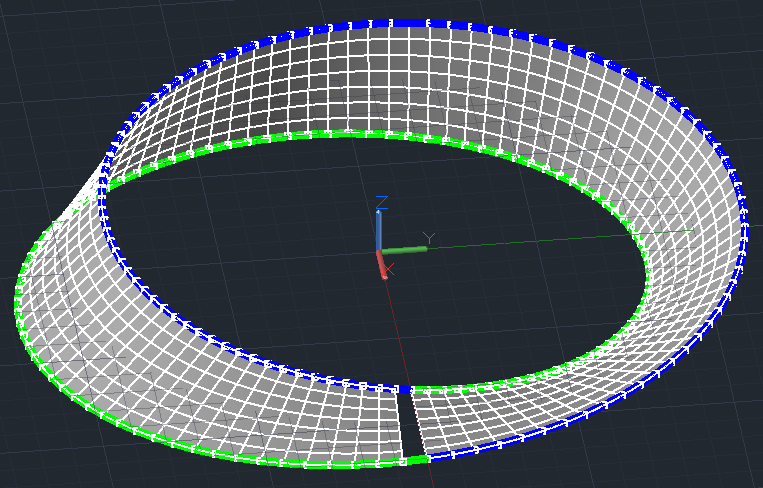Viewport: 763px width, 488px height.
Task: Select the blue outer edge on right side
Action: click(x=741, y=234)
